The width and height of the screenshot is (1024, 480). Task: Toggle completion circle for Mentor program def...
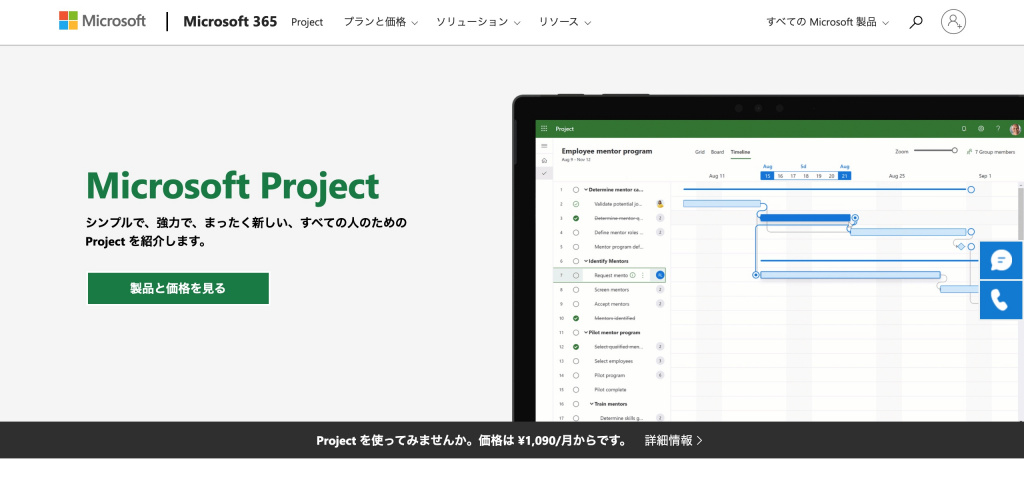point(576,246)
